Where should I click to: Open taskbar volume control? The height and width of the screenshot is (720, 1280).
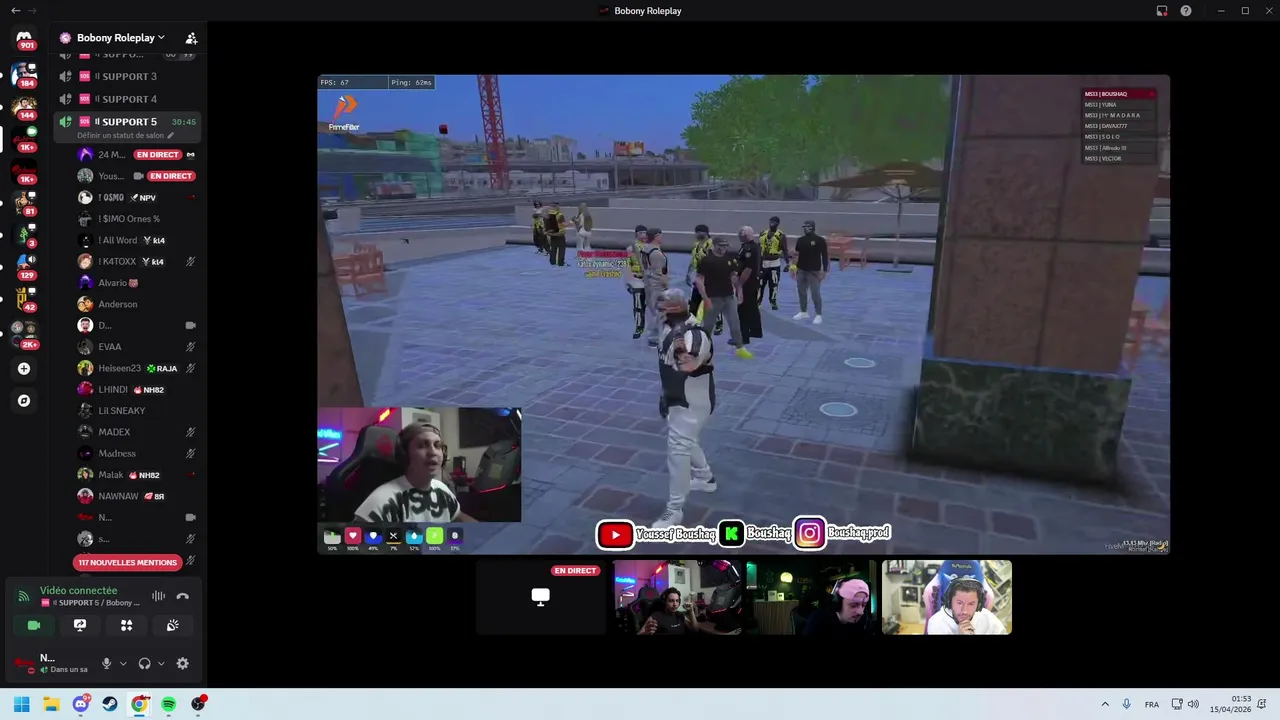(1193, 704)
